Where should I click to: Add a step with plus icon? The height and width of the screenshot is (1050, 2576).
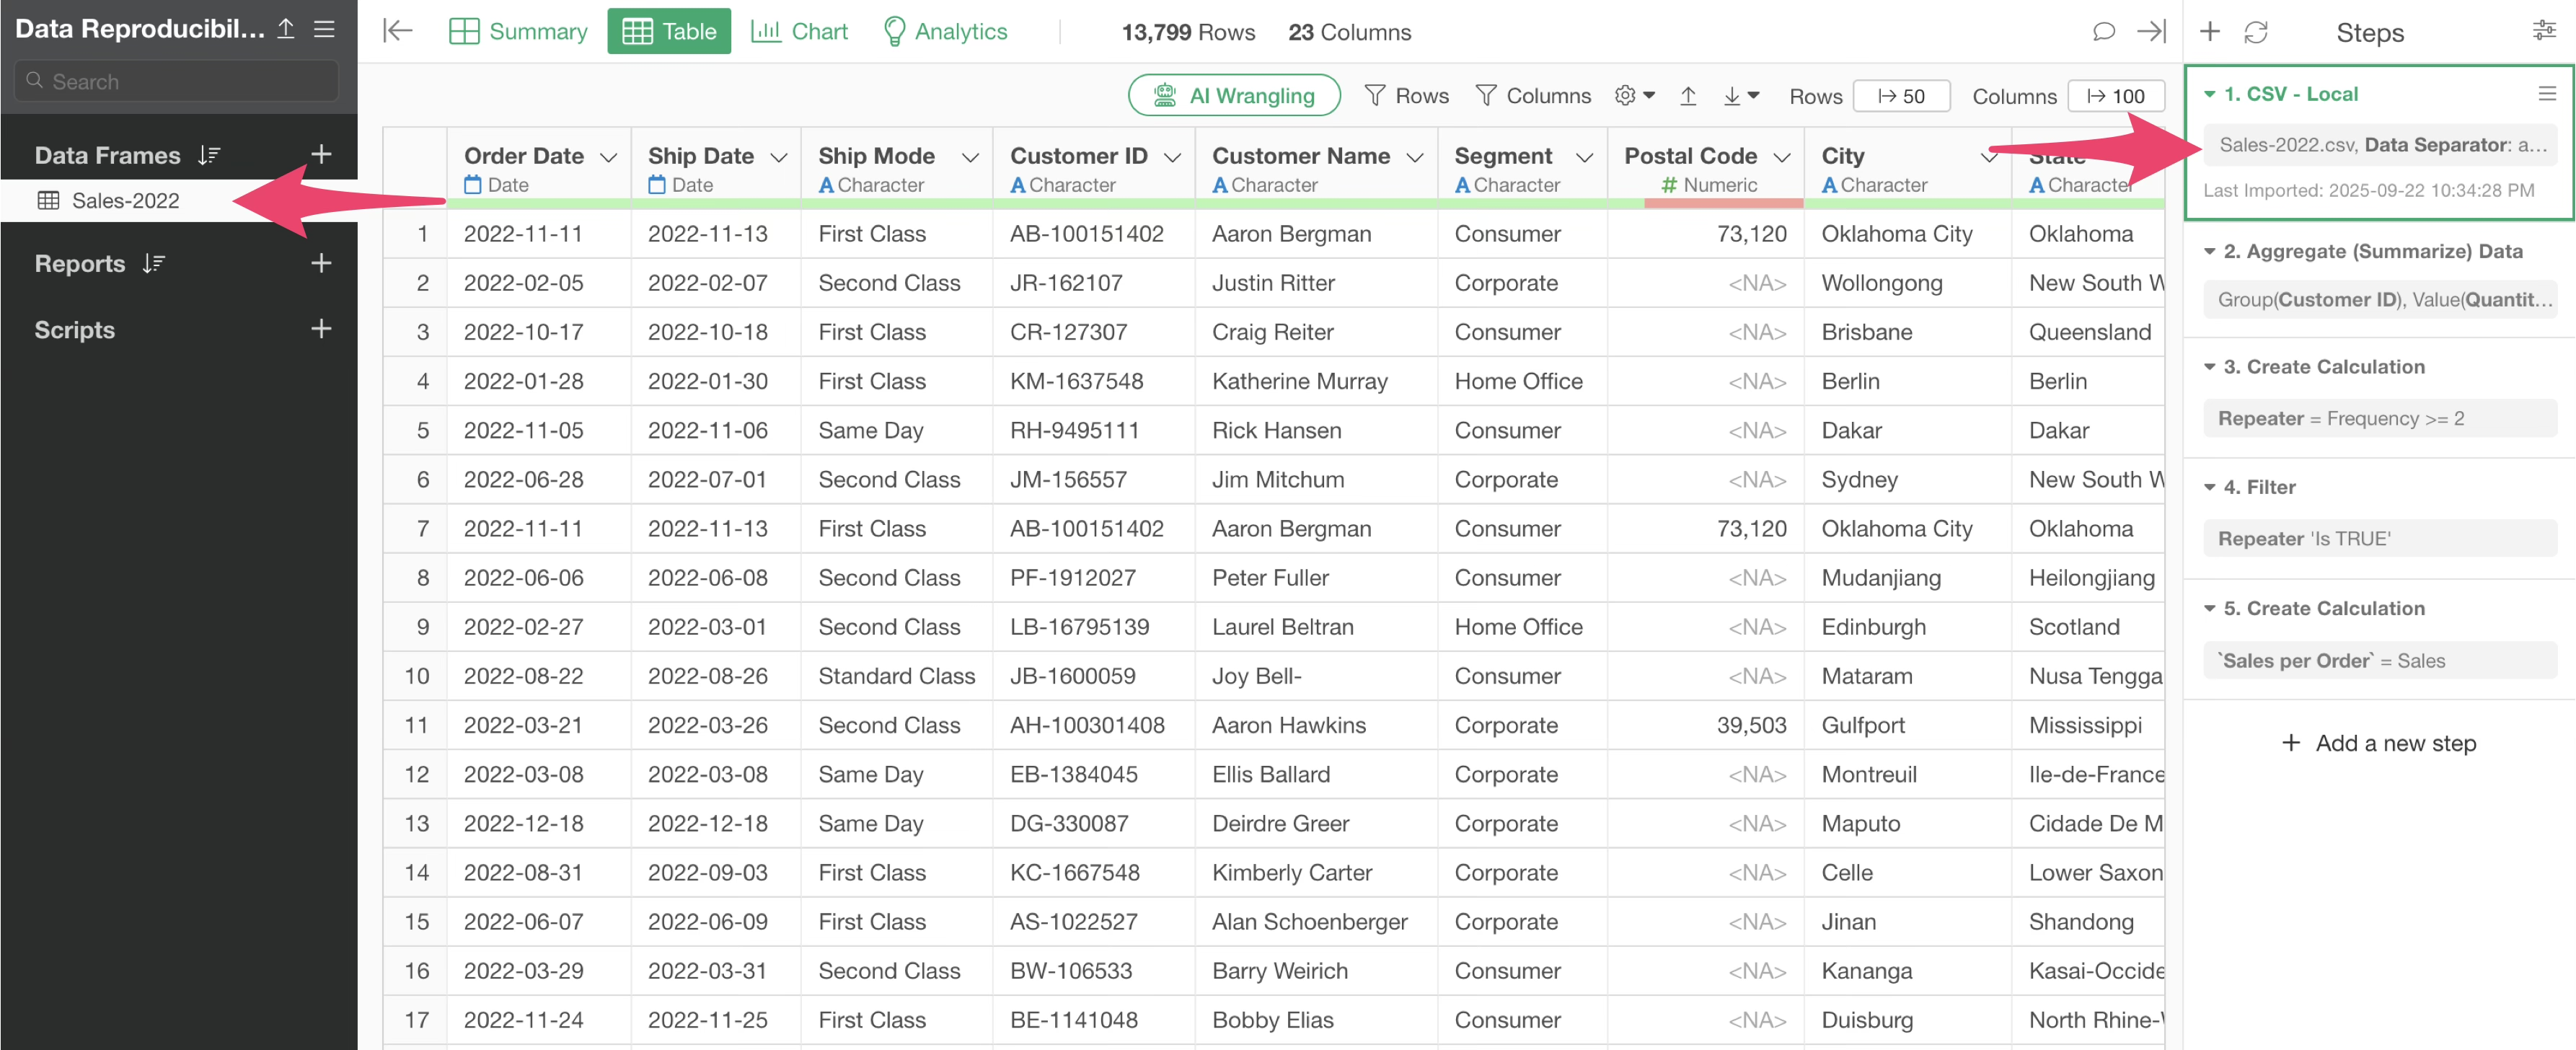[x=2210, y=32]
